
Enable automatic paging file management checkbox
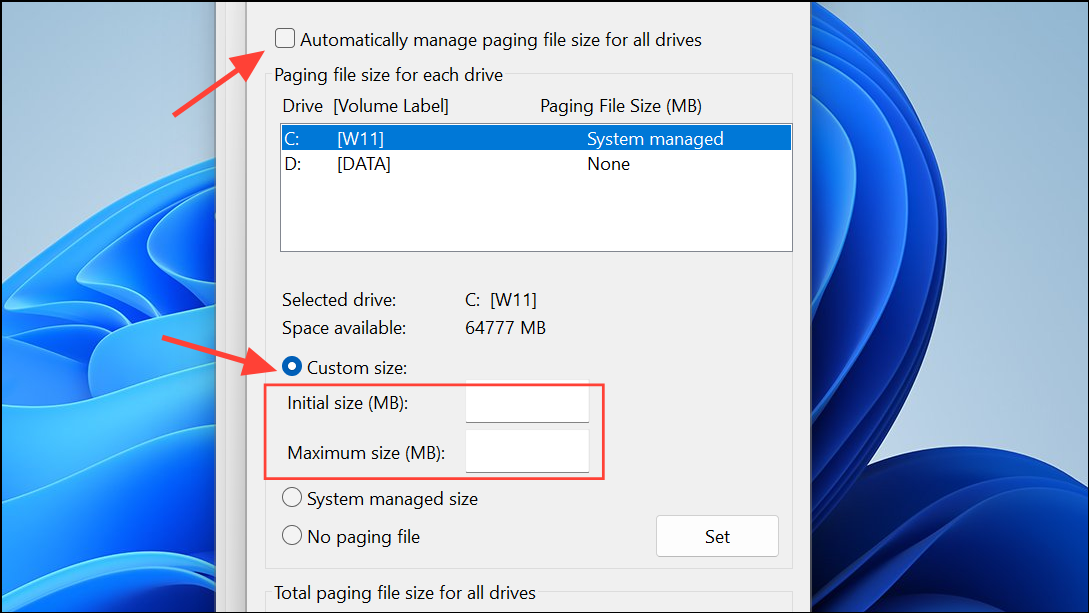[286, 40]
